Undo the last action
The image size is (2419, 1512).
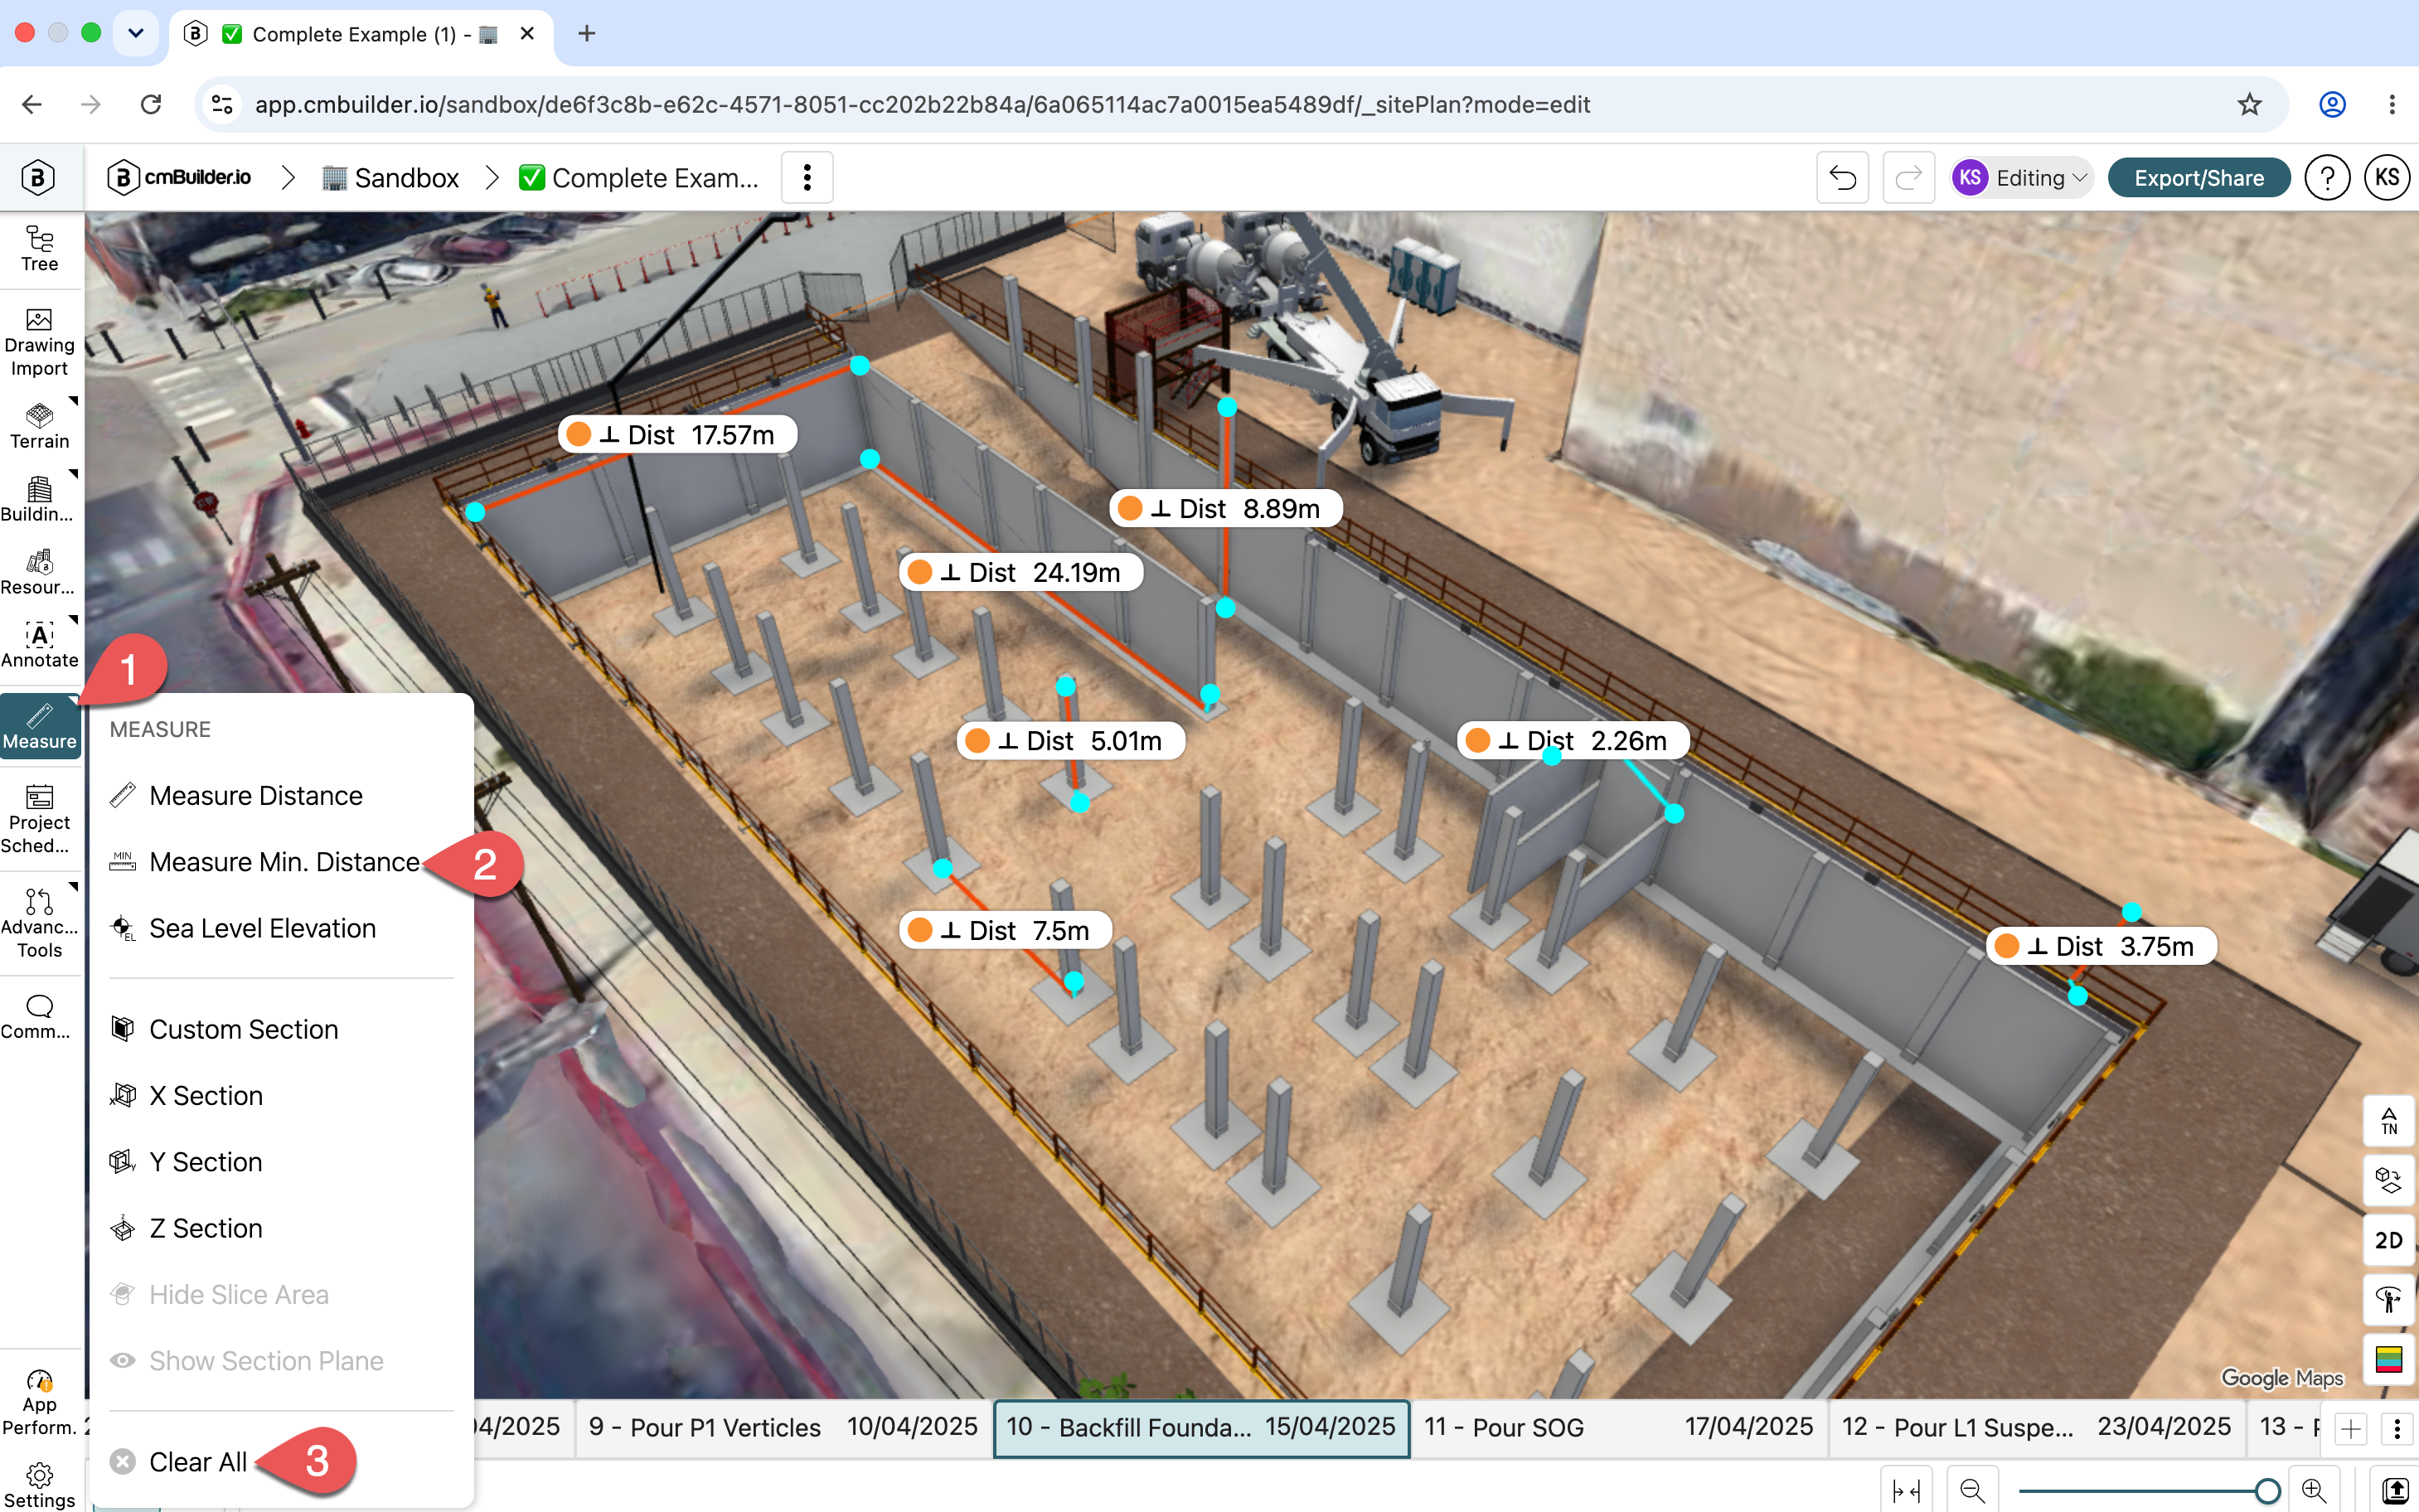[1842, 178]
